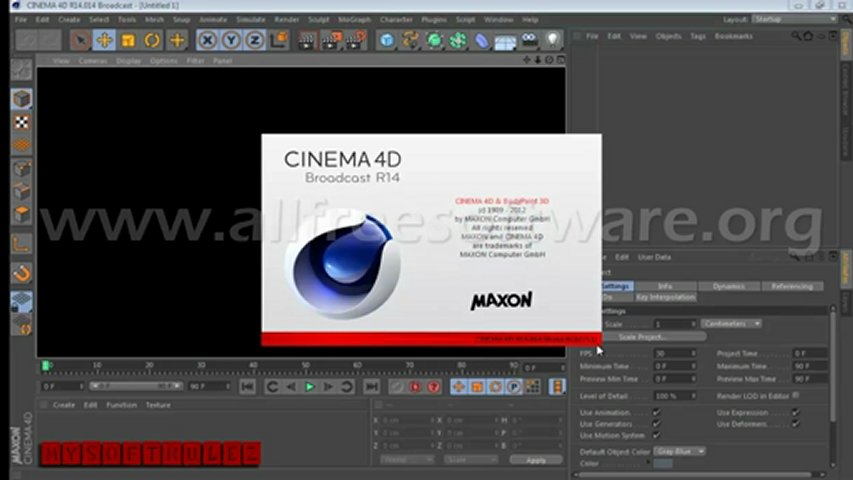Open Bookmarks menu in Object Manager

click(x=733, y=36)
